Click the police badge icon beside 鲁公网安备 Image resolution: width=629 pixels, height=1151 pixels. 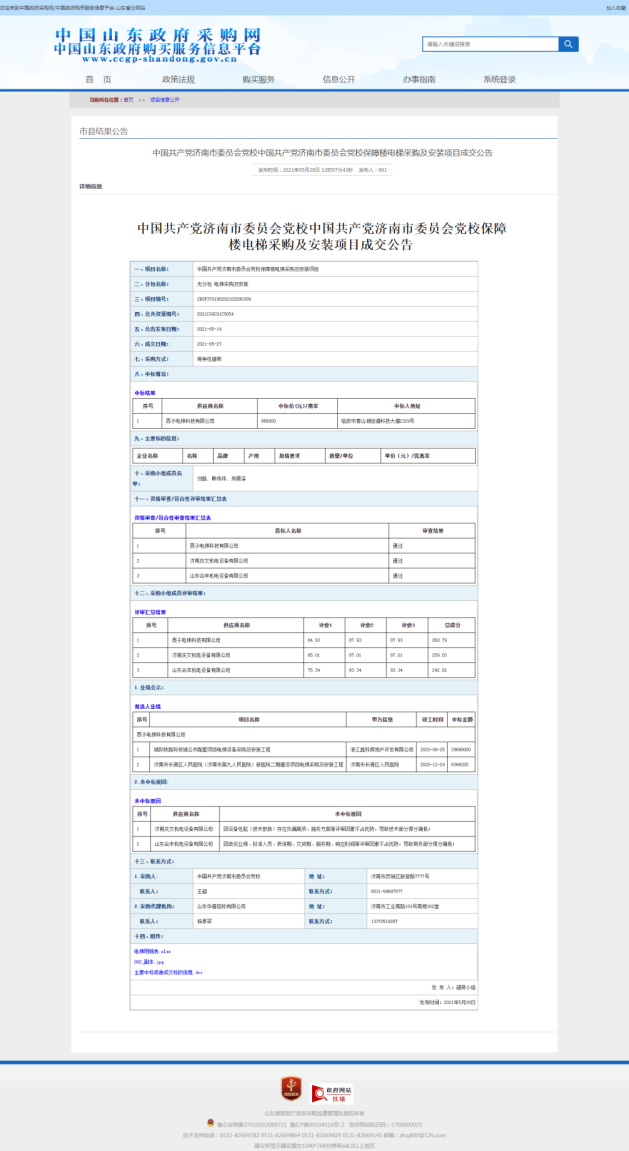click(x=211, y=1123)
